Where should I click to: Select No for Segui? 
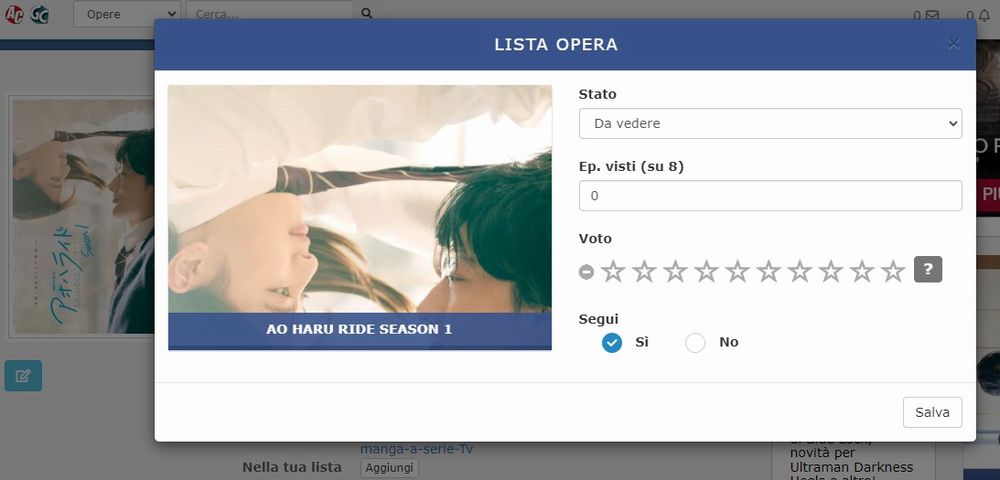point(695,343)
